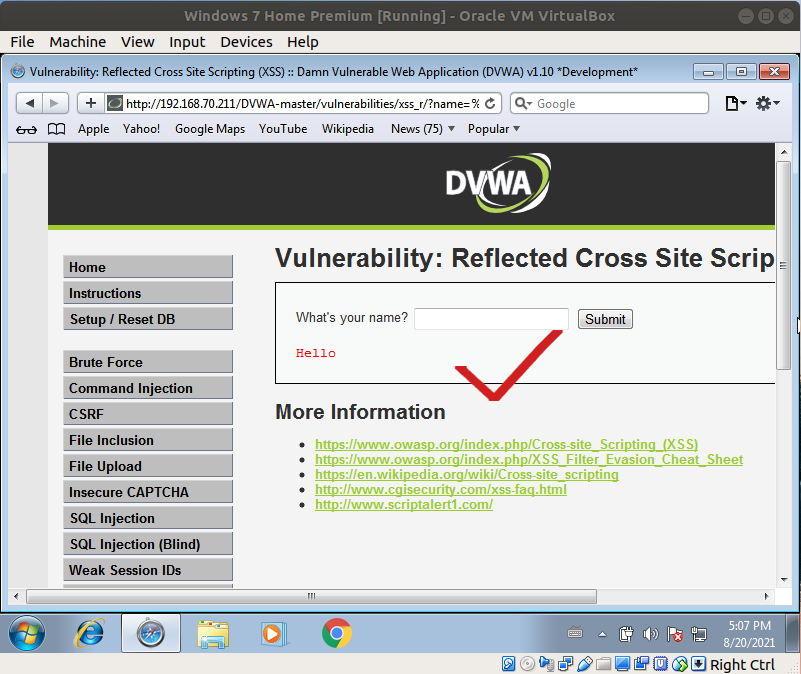Open the VirtualBox Help menu
Image resolution: width=801 pixels, height=674 pixels.
click(x=302, y=42)
